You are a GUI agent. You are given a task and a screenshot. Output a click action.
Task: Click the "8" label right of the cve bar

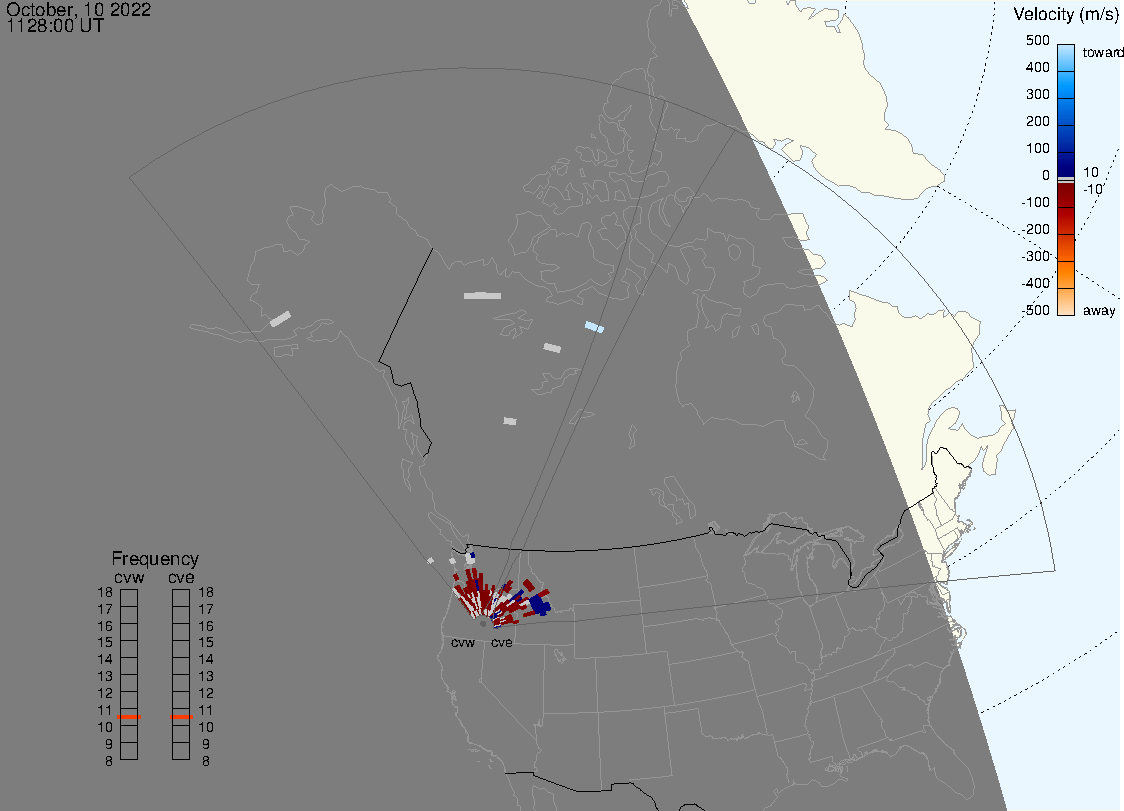click(x=206, y=762)
